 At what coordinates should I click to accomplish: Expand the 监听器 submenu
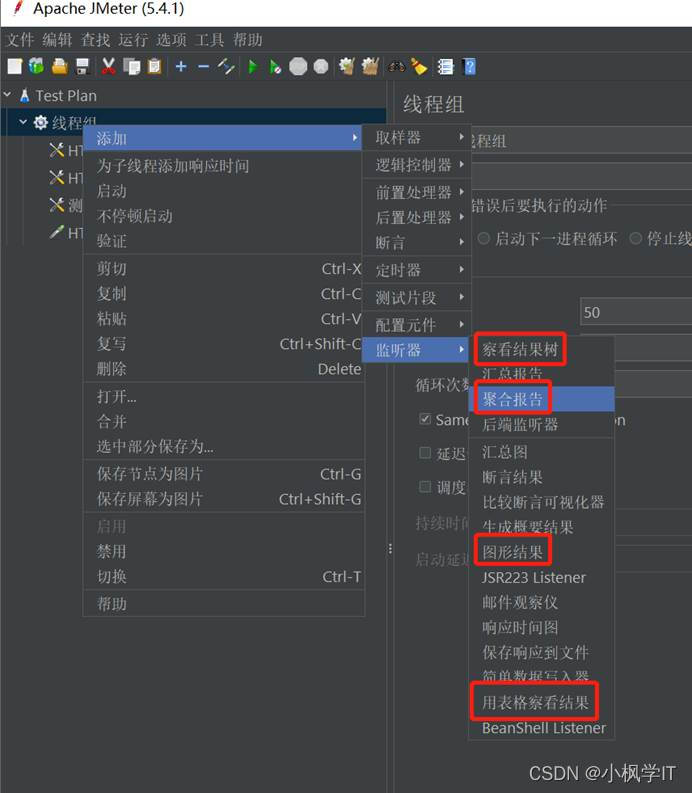[x=417, y=350]
